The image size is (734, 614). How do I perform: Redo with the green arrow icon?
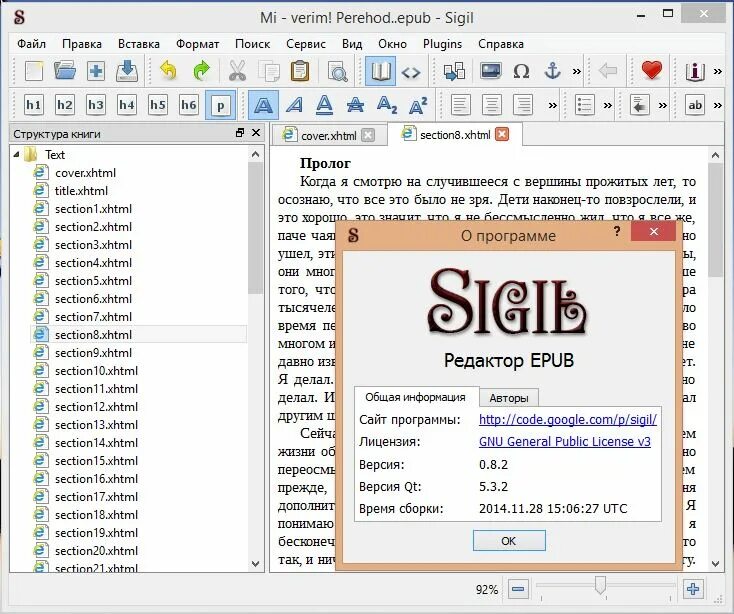coord(201,71)
